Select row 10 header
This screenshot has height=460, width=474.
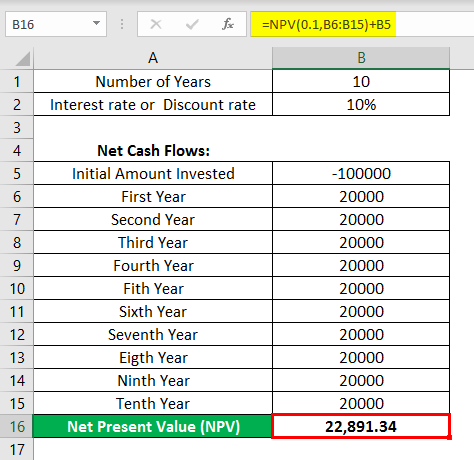coord(17,288)
